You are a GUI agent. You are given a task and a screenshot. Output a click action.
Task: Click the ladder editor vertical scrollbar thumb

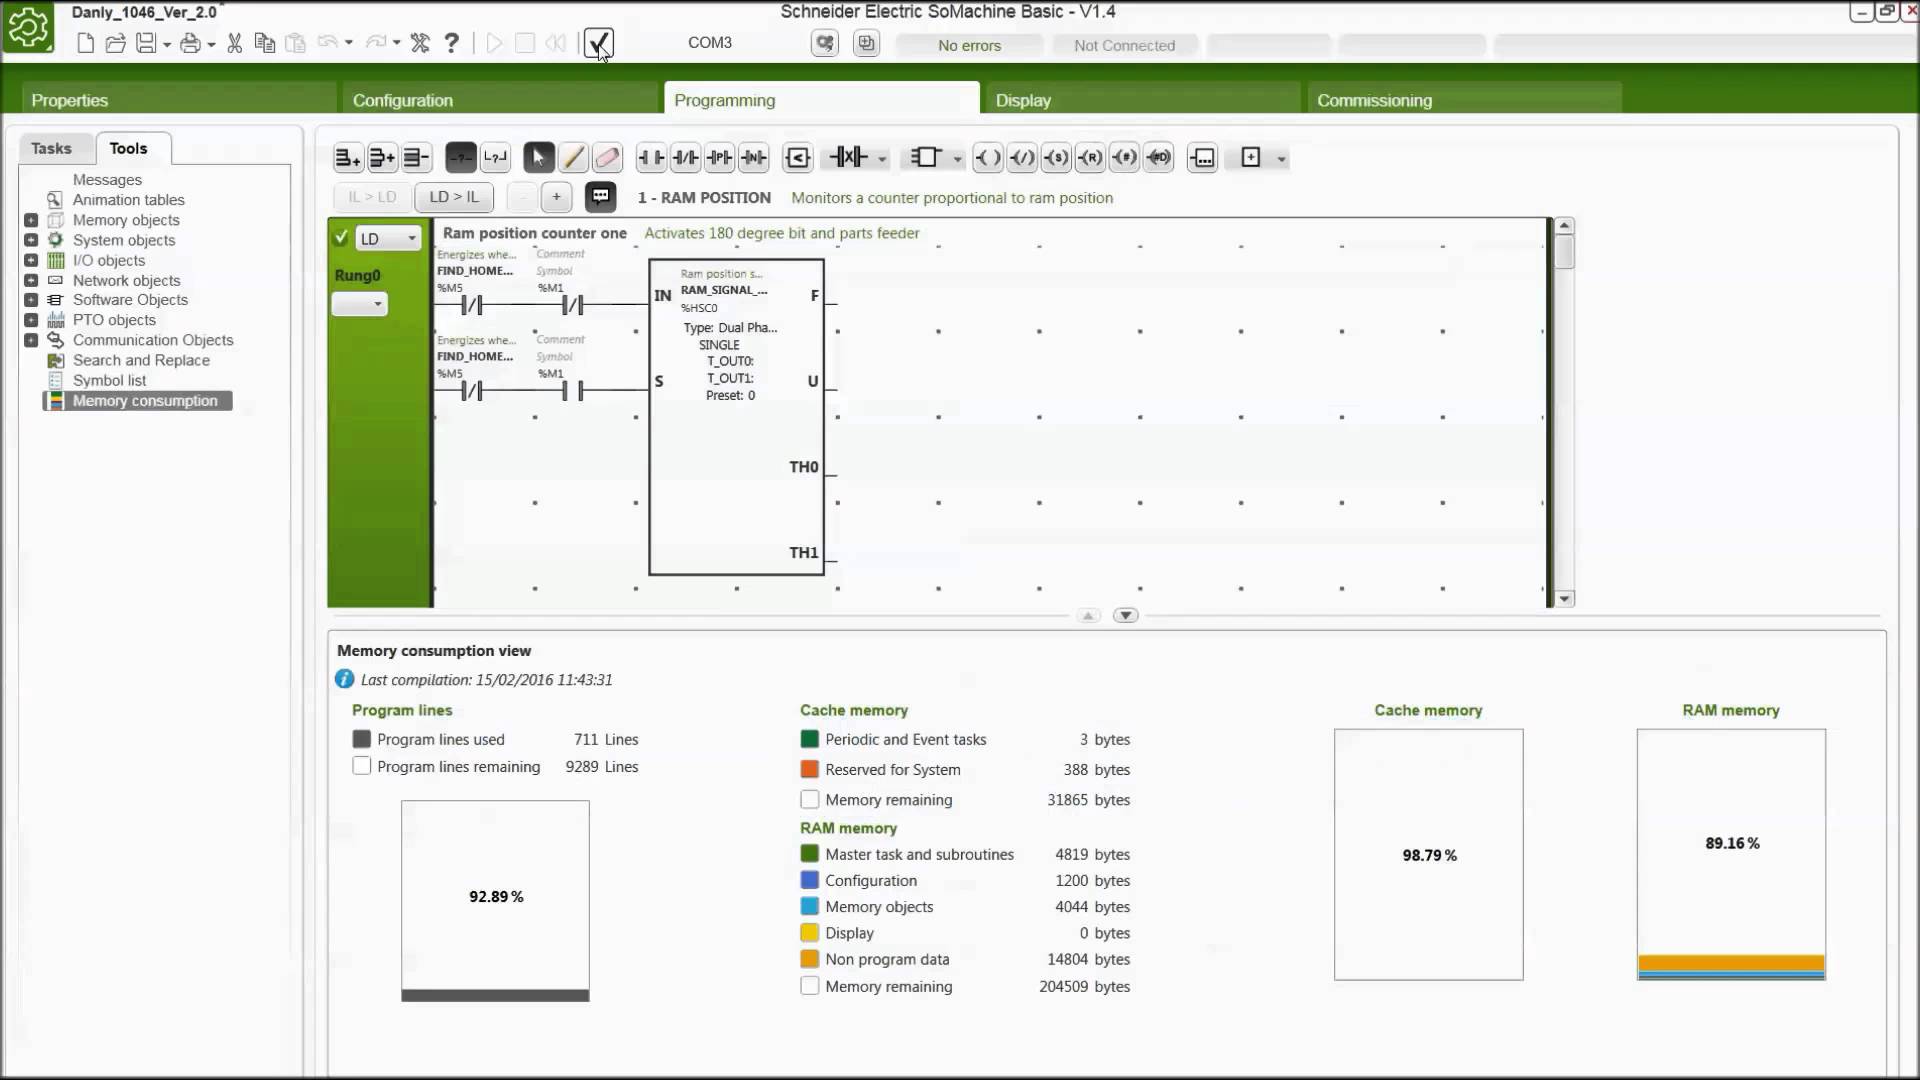(x=1565, y=252)
